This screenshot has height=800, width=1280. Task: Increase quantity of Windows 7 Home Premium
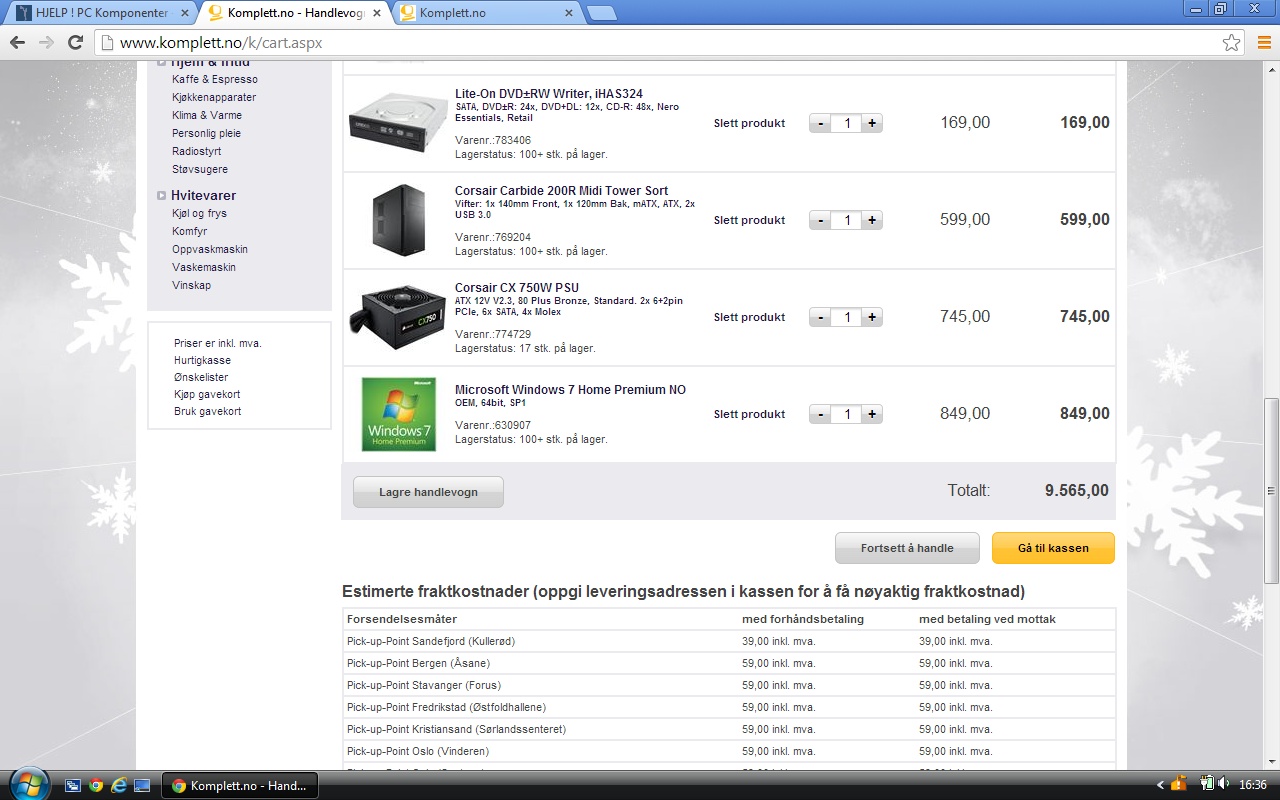872,414
